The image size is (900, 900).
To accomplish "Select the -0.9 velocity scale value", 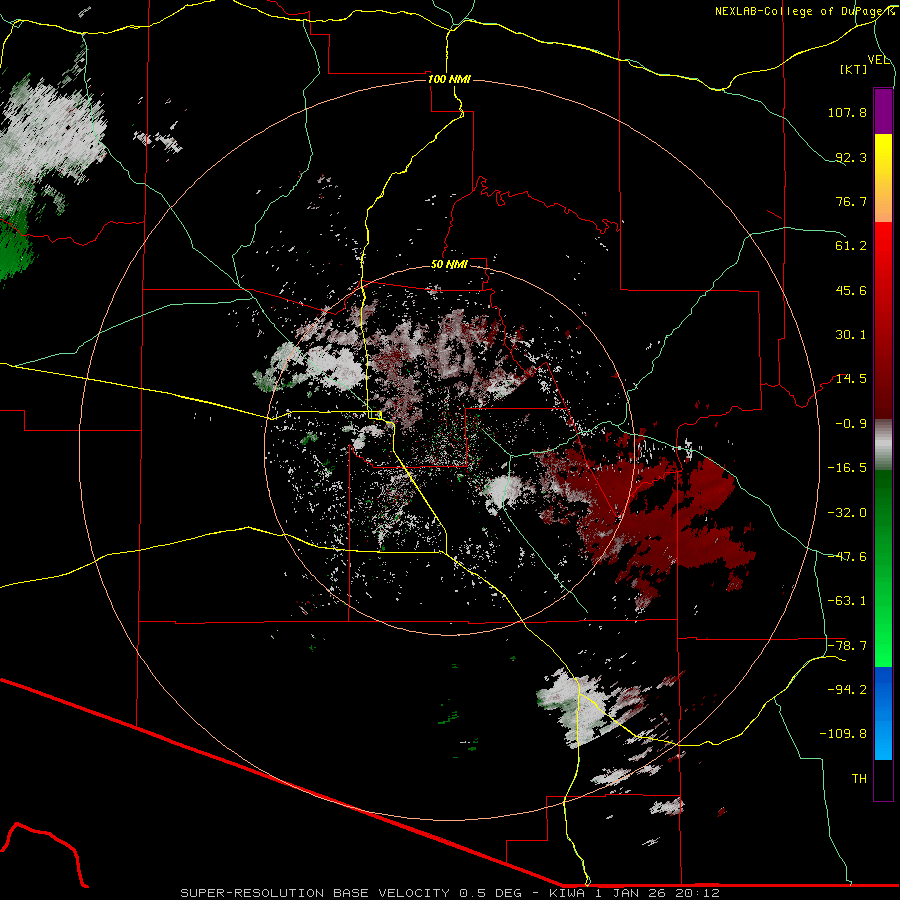I will click(x=851, y=424).
